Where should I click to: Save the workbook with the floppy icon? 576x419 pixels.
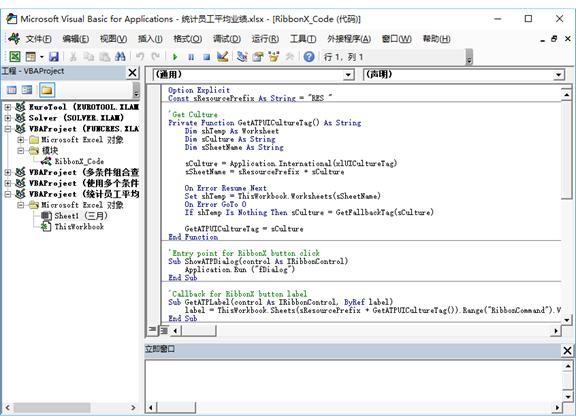pos(54,57)
